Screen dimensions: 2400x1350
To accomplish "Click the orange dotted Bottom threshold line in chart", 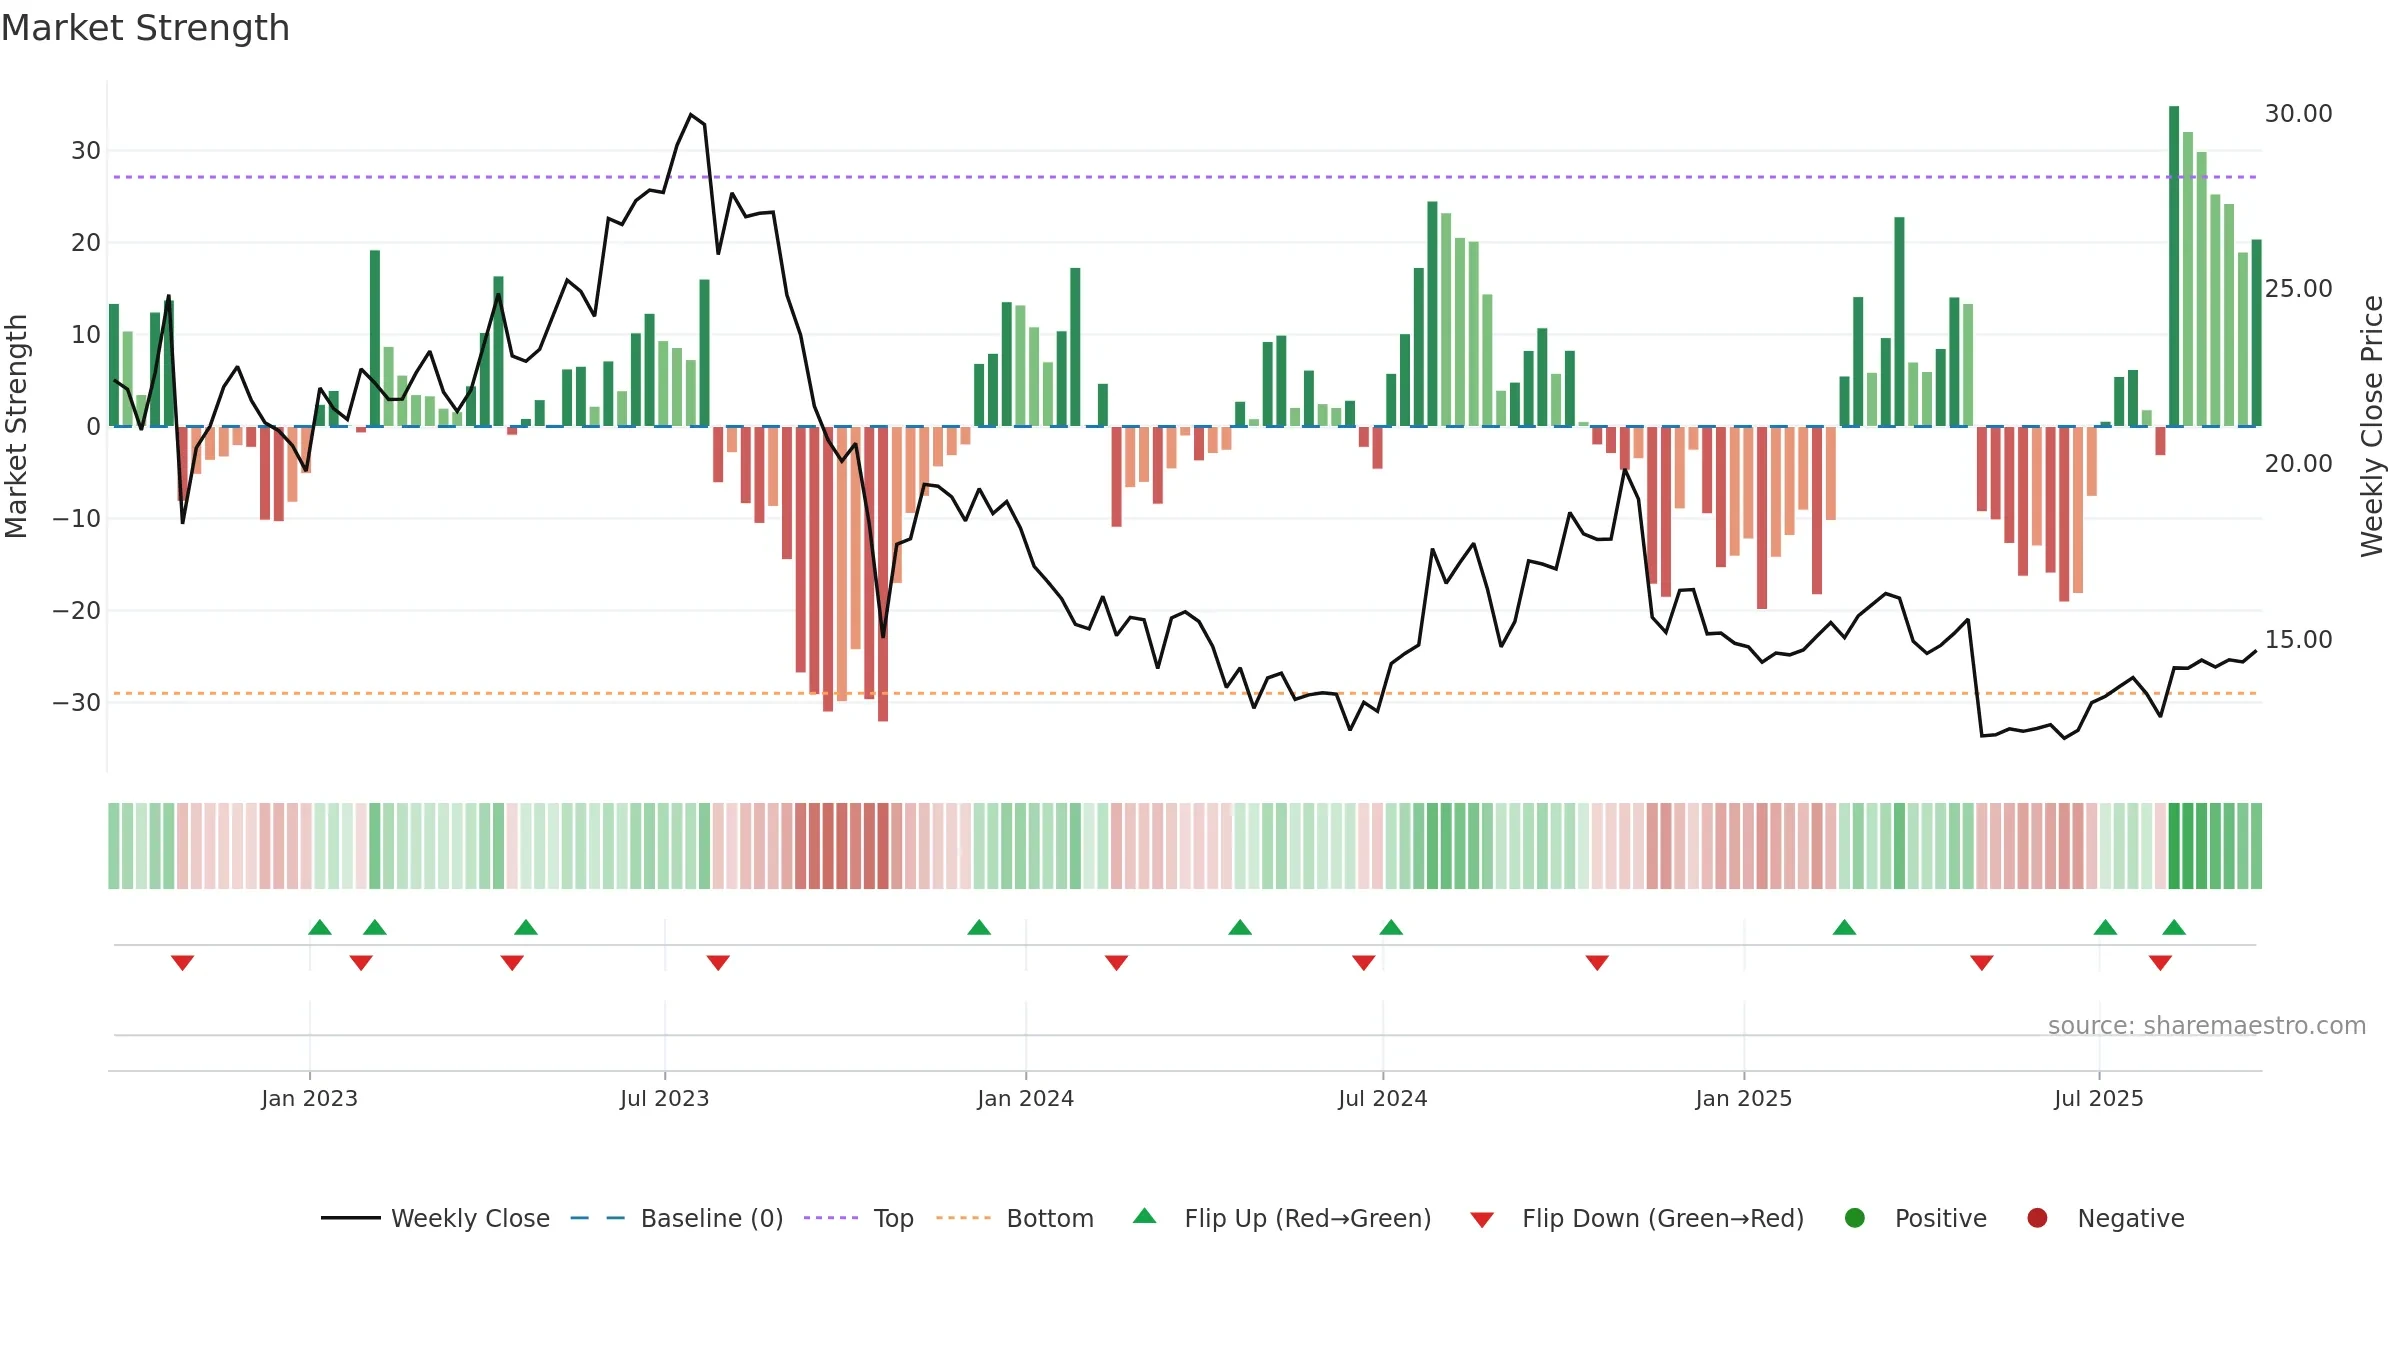I will (x=1185, y=693).
